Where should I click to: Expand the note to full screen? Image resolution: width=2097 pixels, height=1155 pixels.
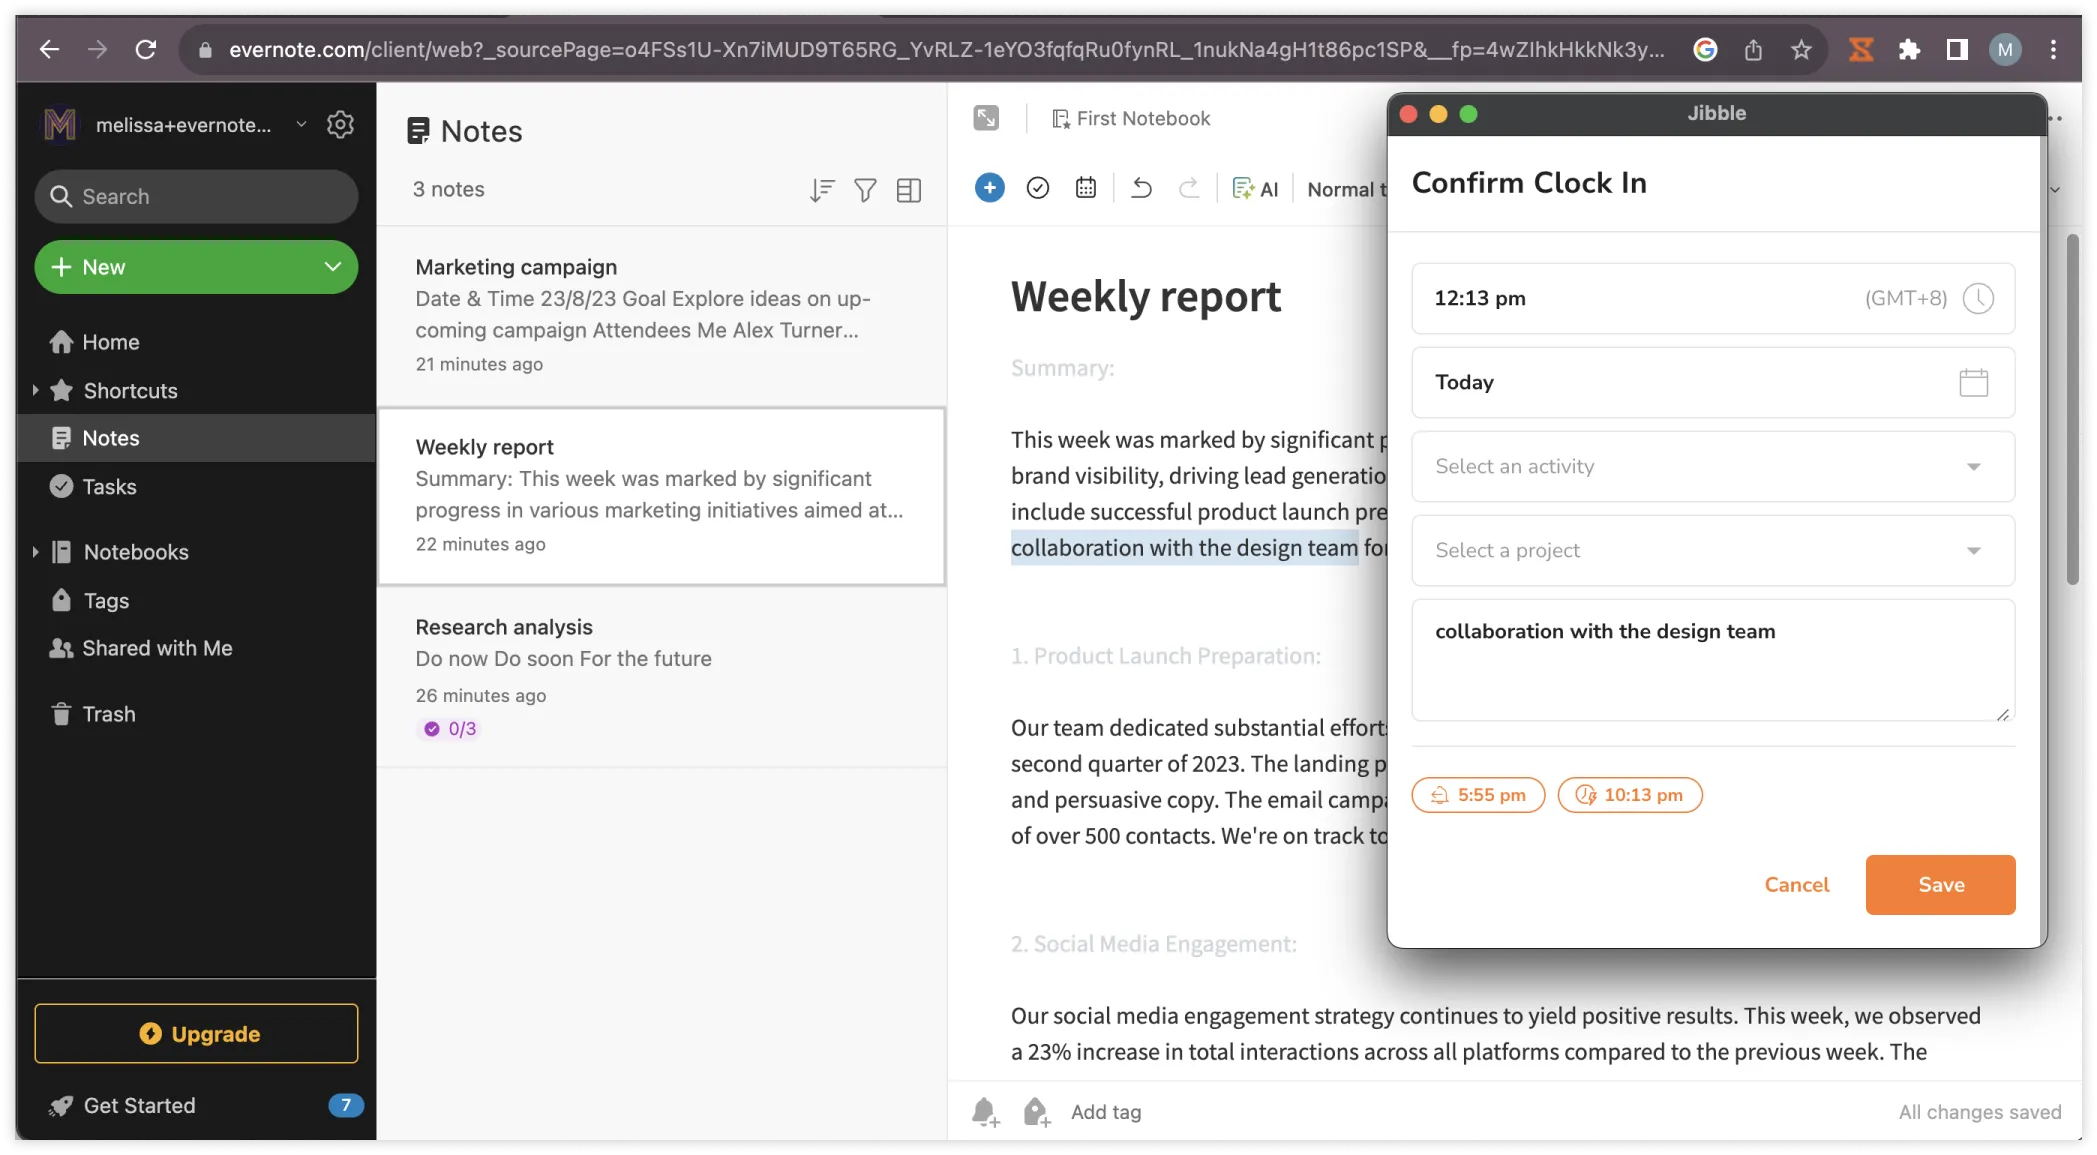[986, 118]
